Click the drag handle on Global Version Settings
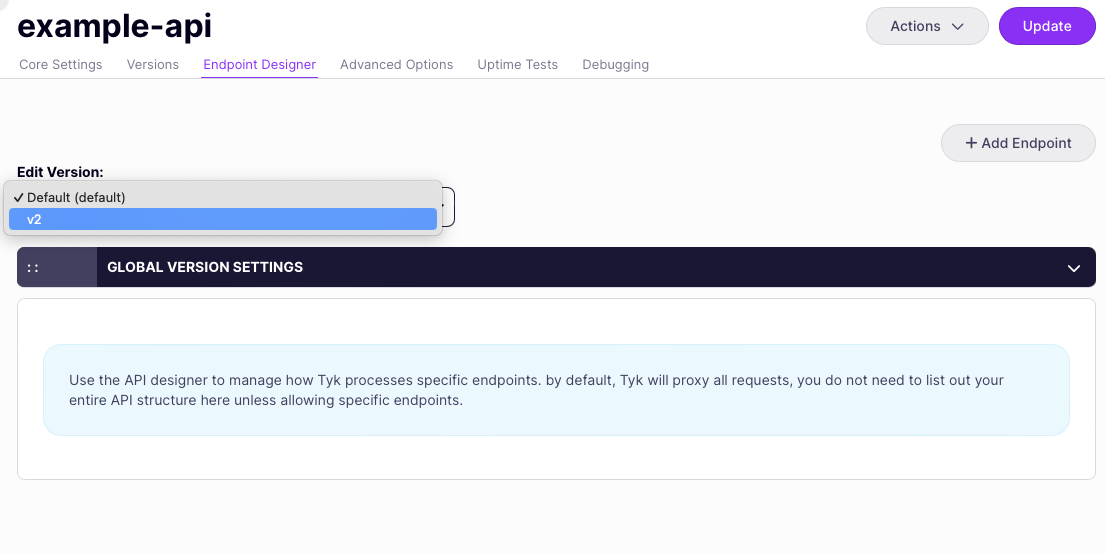This screenshot has height=554, width=1105. pos(33,267)
